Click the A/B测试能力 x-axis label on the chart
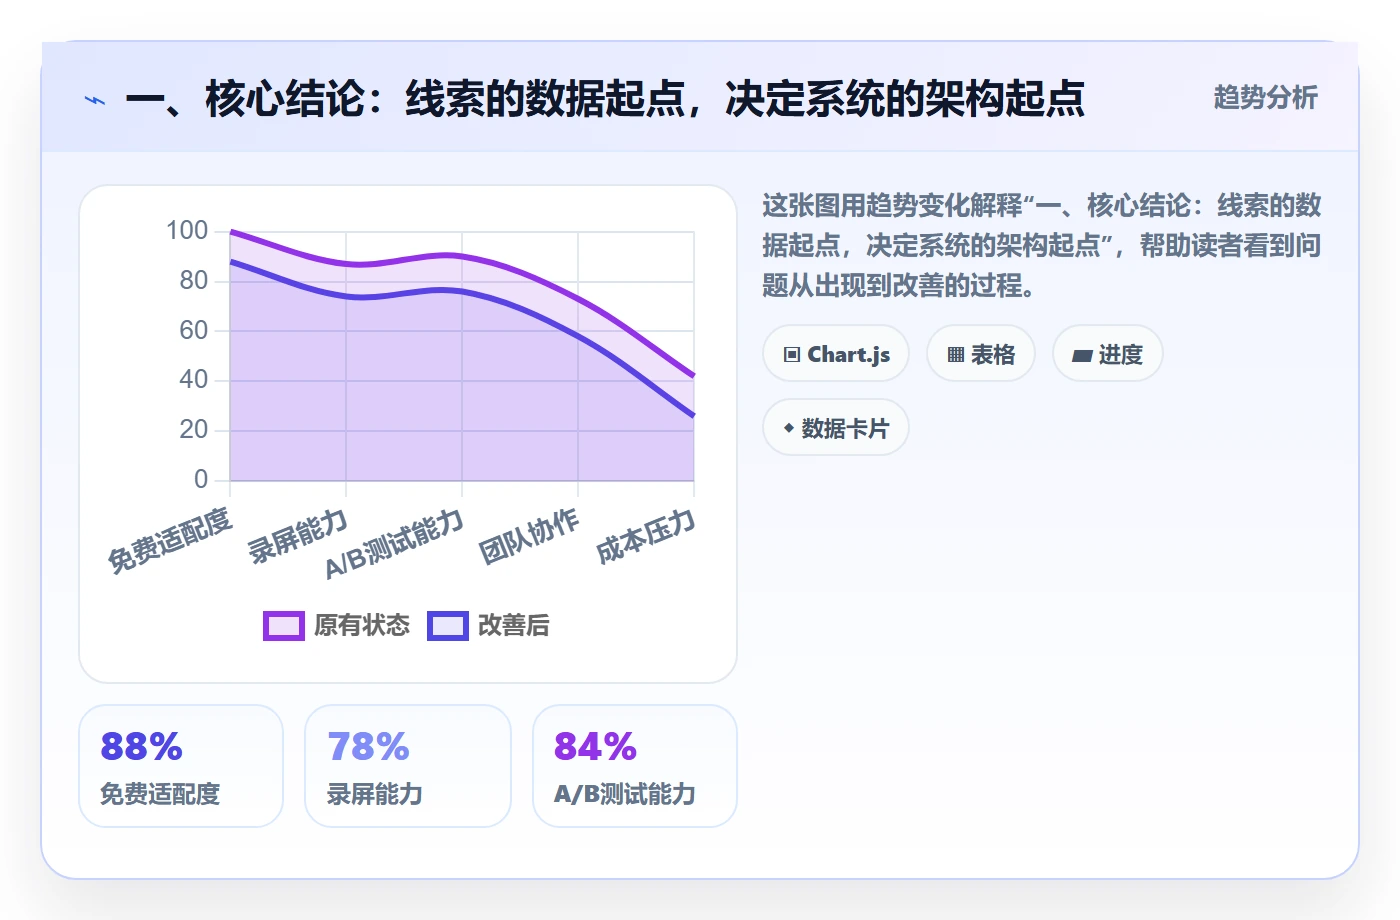Viewport: 1400px width, 920px height. coord(395,544)
